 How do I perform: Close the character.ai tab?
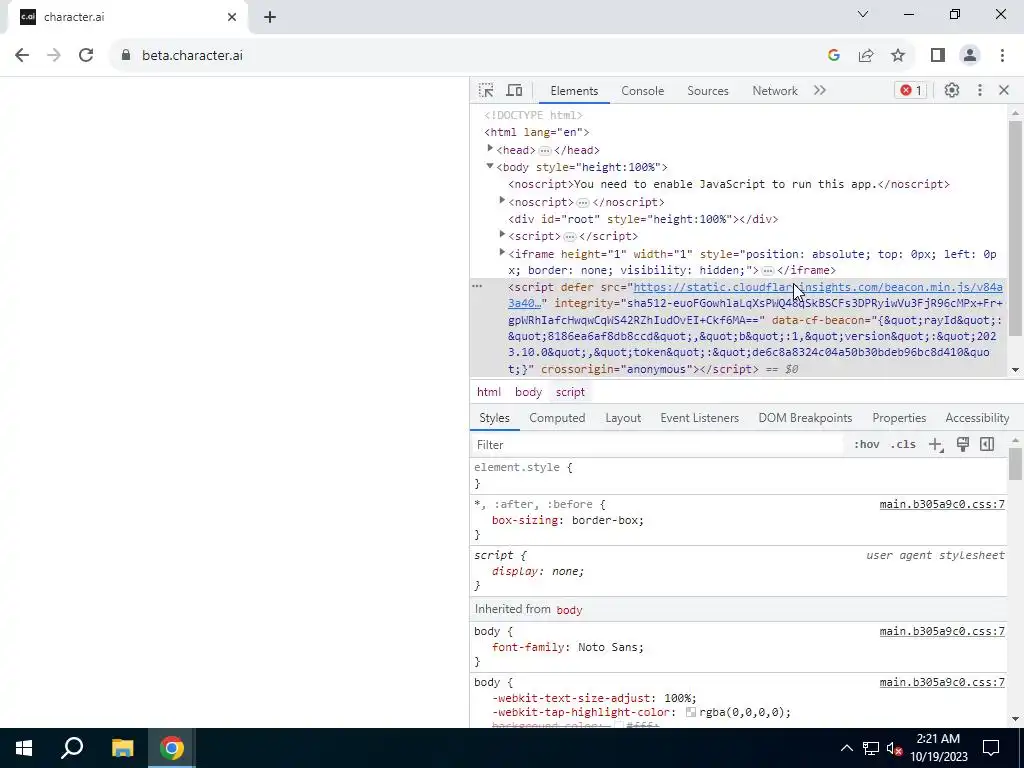pos(232,17)
